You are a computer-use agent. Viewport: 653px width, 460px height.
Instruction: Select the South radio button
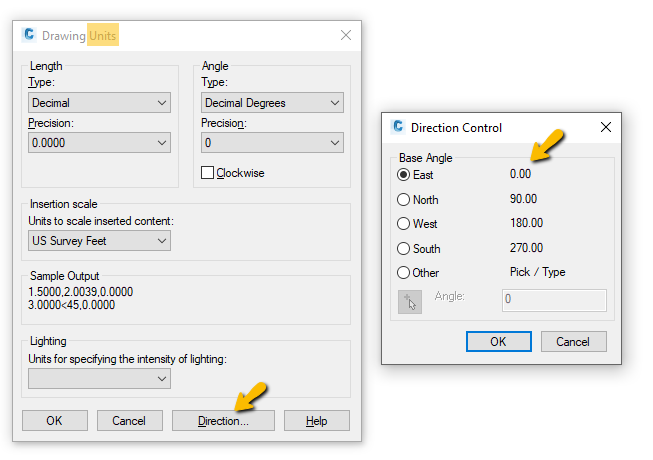tap(404, 248)
